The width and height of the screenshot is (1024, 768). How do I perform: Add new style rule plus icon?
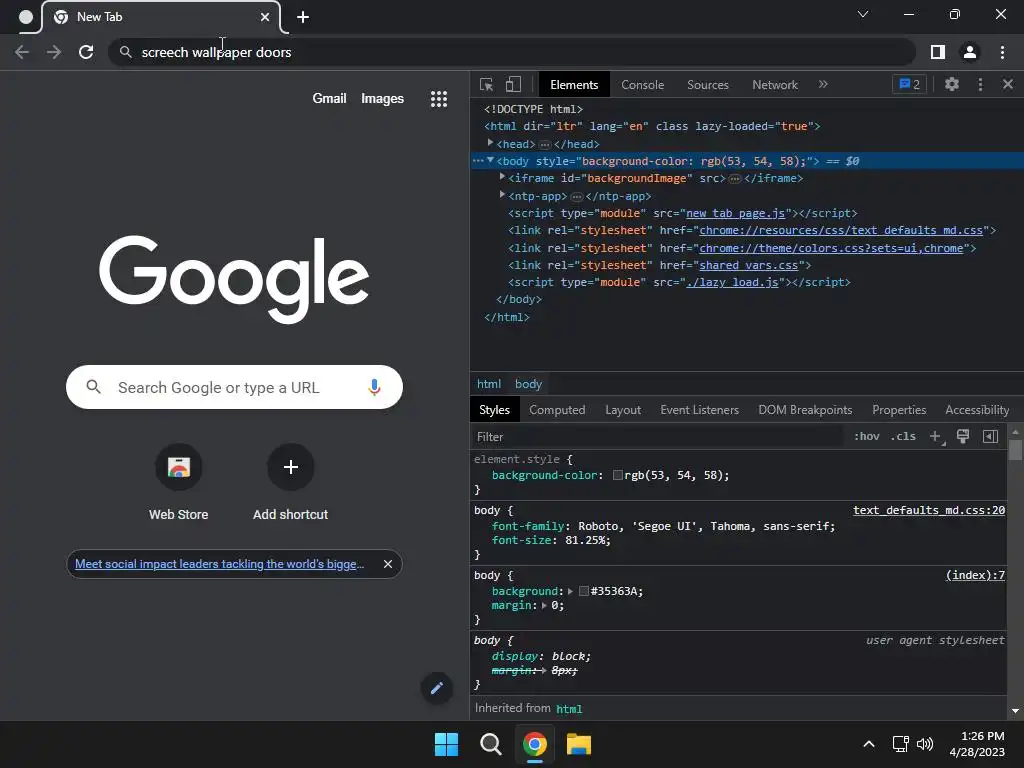pos(935,436)
